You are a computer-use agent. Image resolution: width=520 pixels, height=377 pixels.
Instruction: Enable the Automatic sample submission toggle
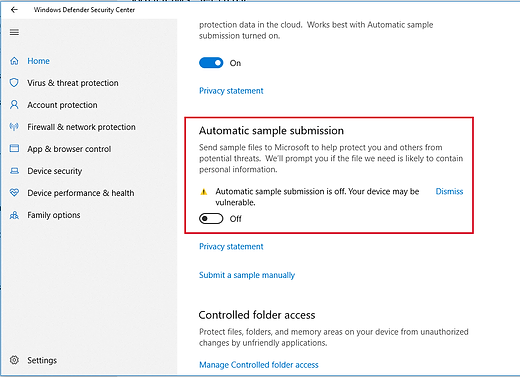click(x=211, y=219)
